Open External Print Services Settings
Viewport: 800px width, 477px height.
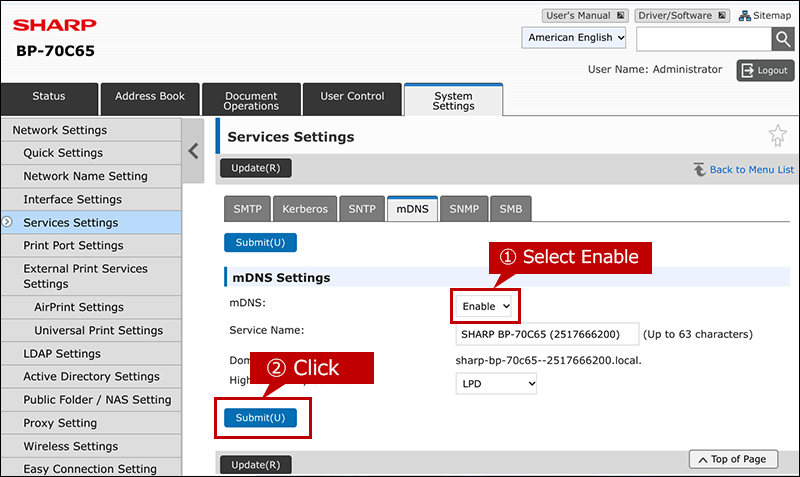coord(91,276)
